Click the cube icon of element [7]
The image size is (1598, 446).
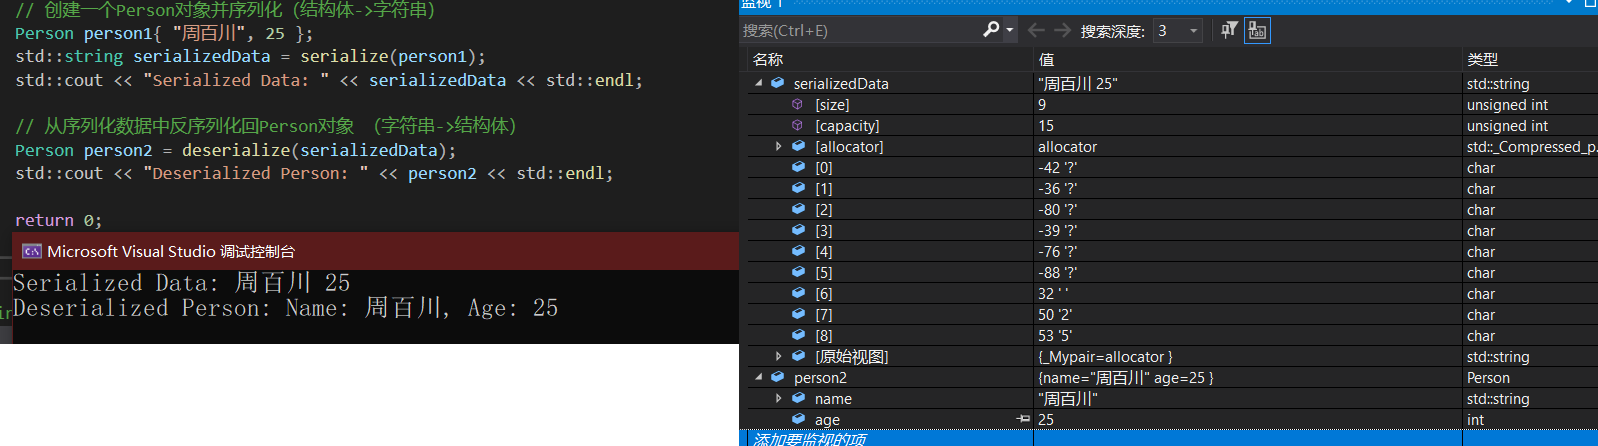(798, 315)
